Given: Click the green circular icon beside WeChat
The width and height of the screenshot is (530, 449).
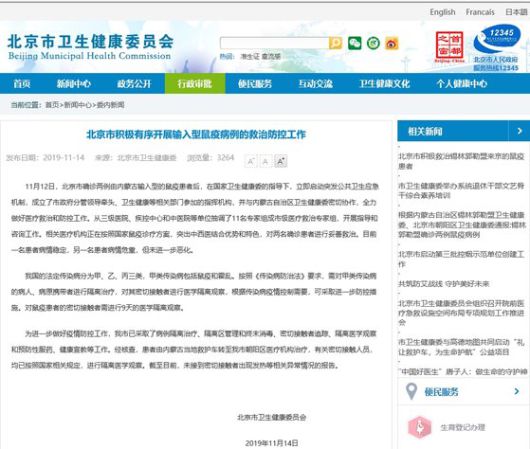Looking at the screenshot, I should point(373,43).
